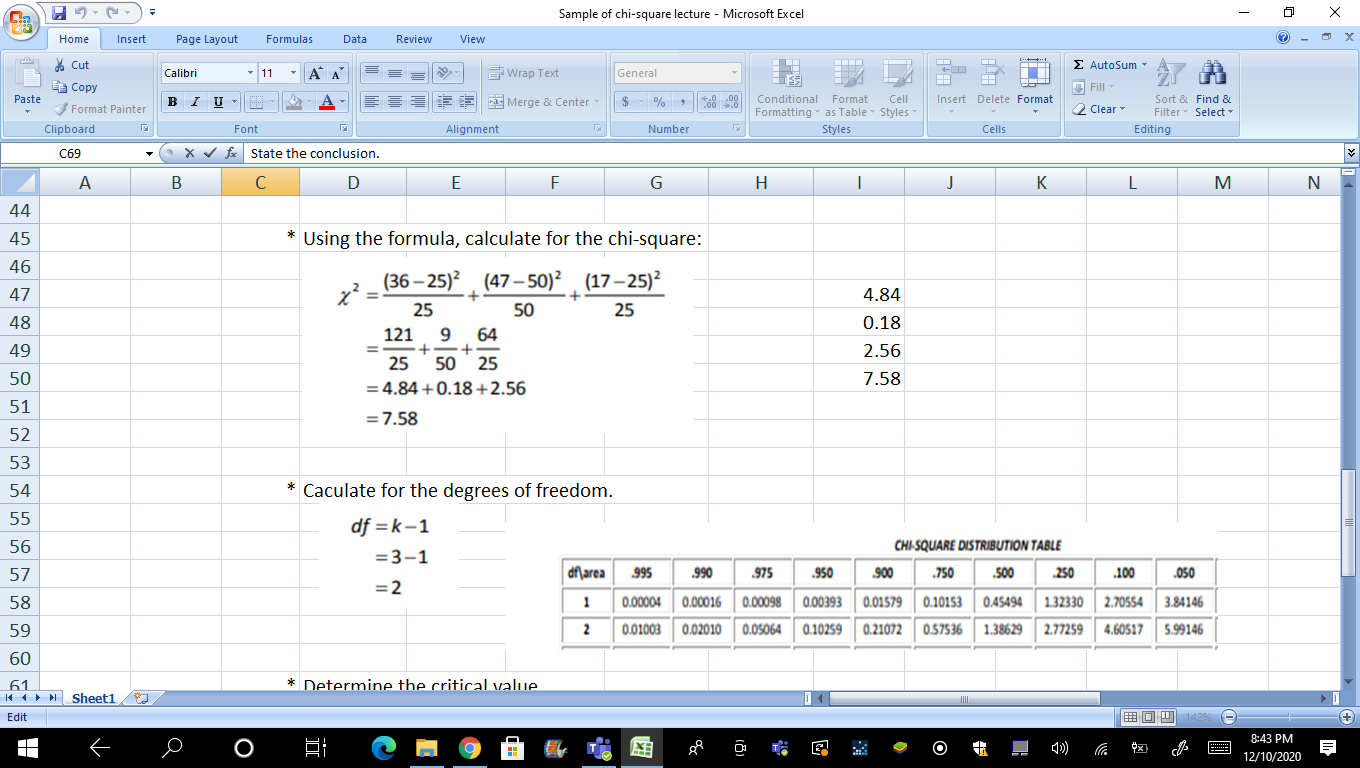The image size is (1360, 768).
Task: Open Microsoft Edge from the taskbar
Action: point(383,747)
